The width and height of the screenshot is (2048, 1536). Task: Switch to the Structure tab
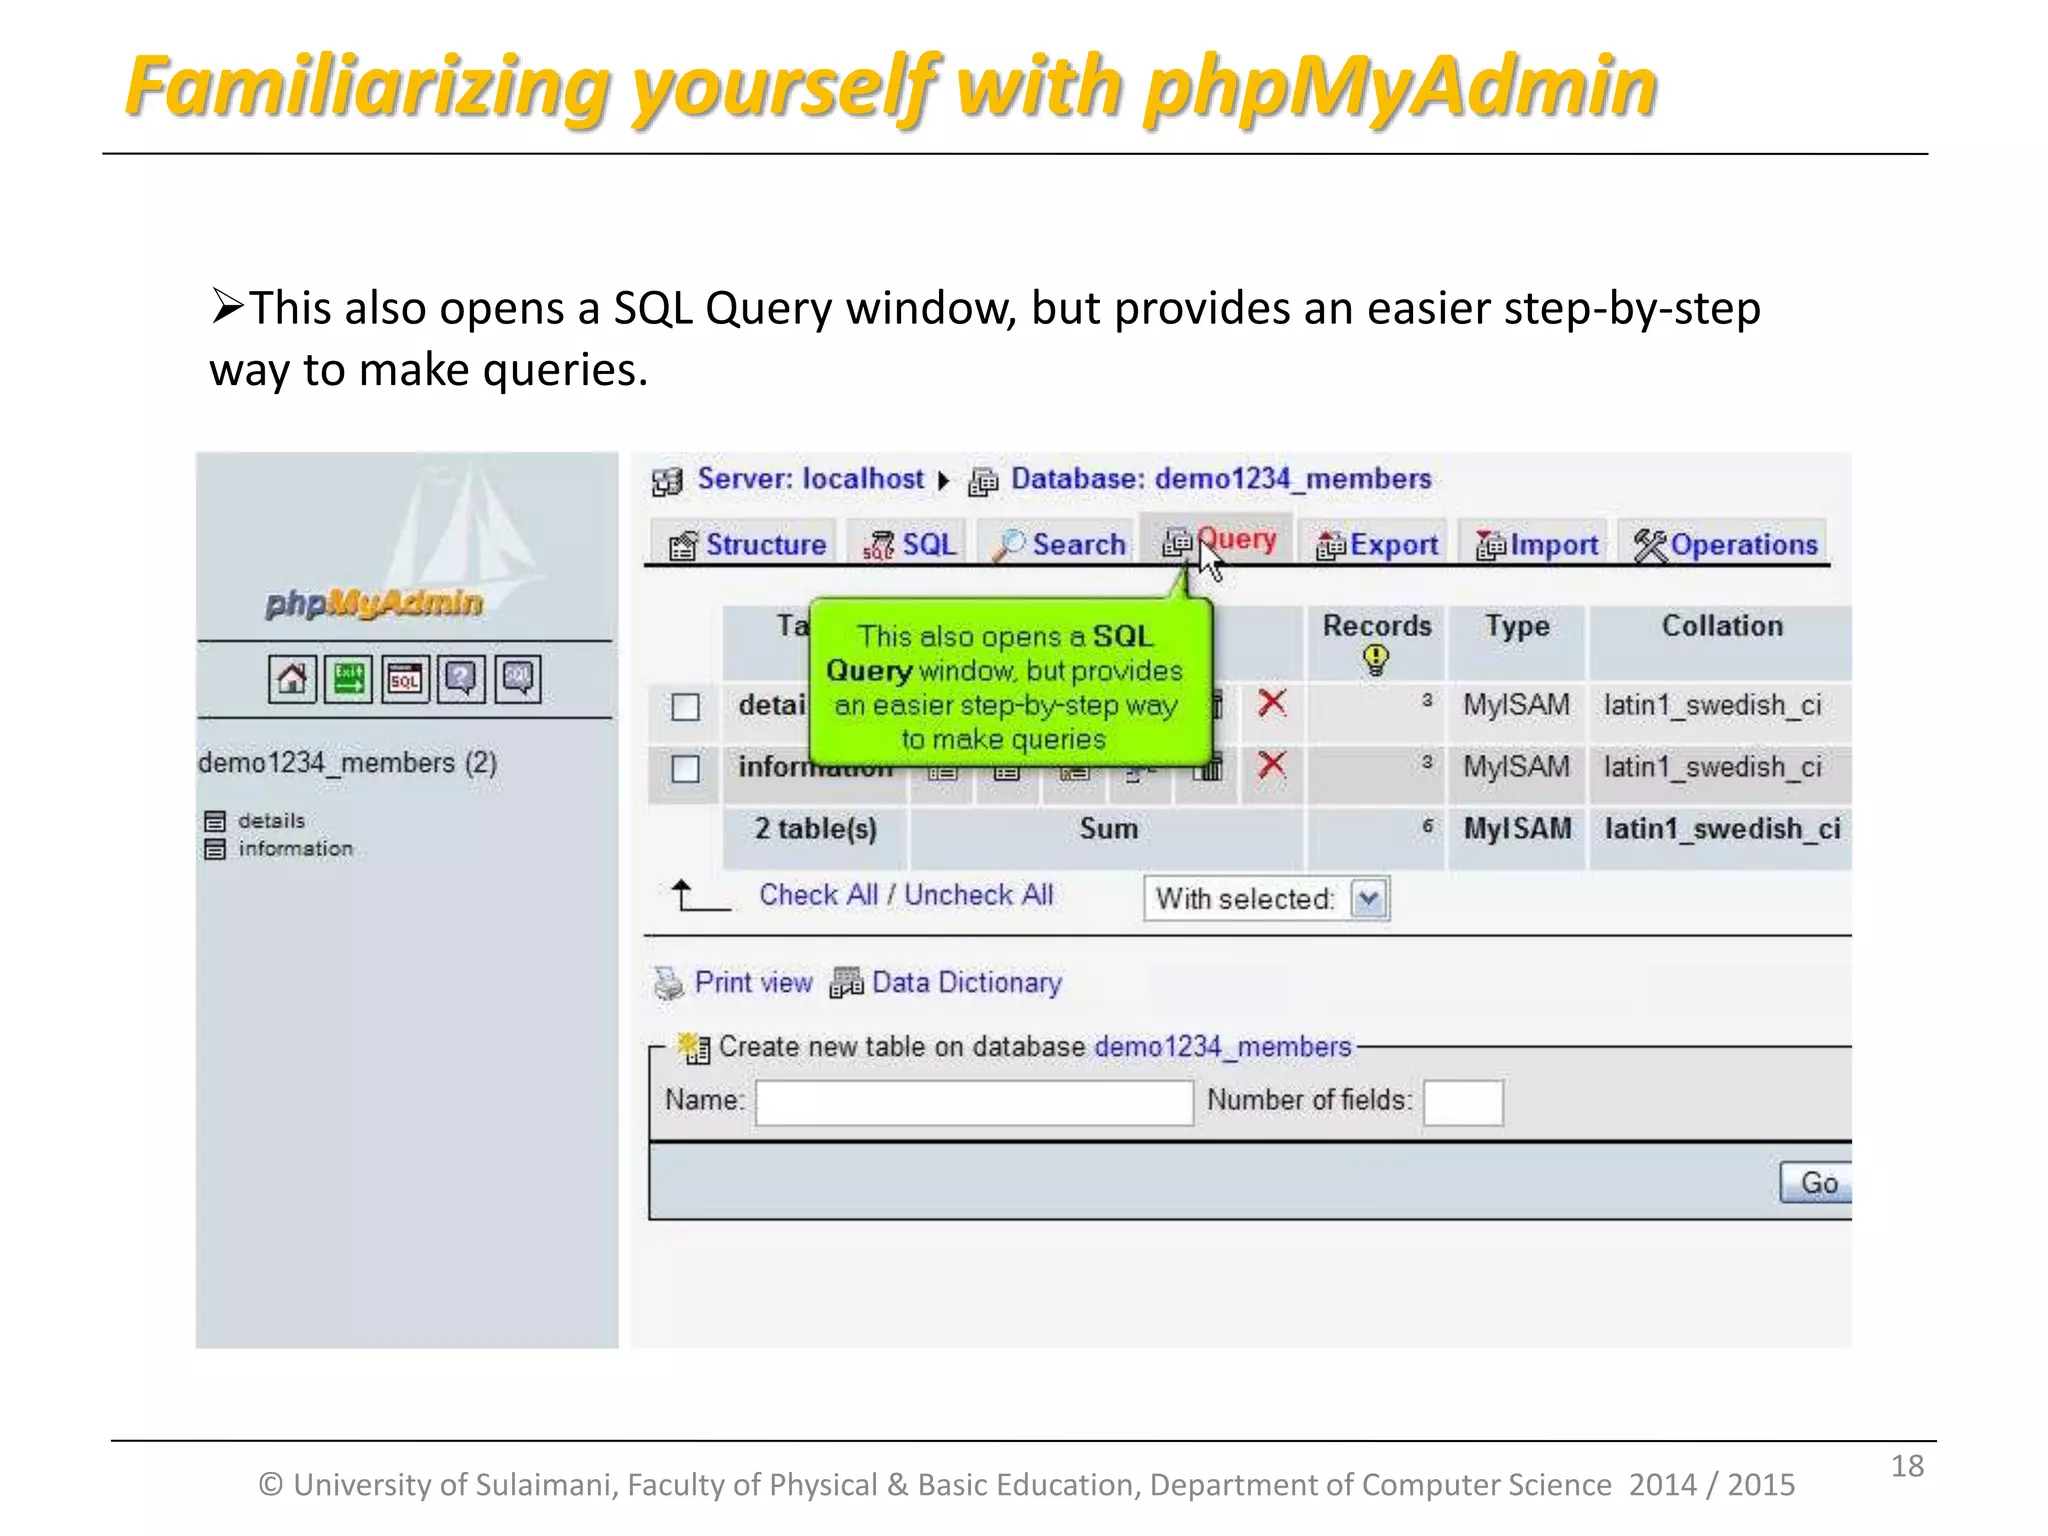point(746,544)
